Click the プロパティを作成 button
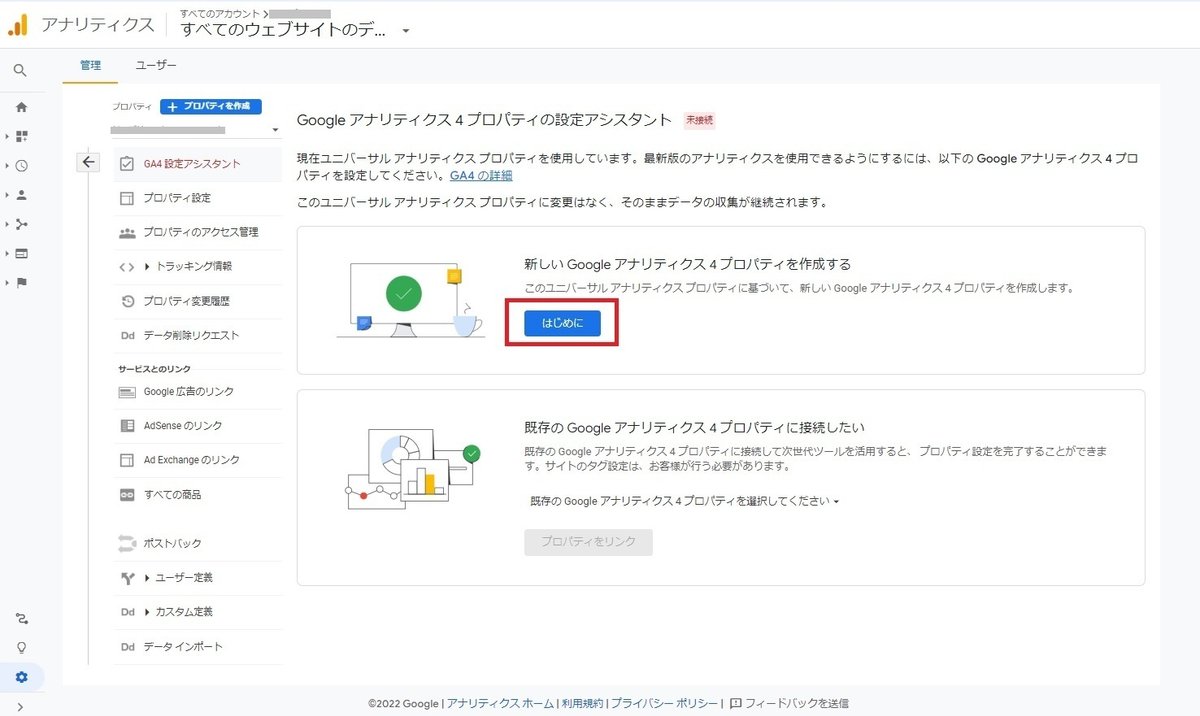The width and height of the screenshot is (1200, 716). (211, 106)
